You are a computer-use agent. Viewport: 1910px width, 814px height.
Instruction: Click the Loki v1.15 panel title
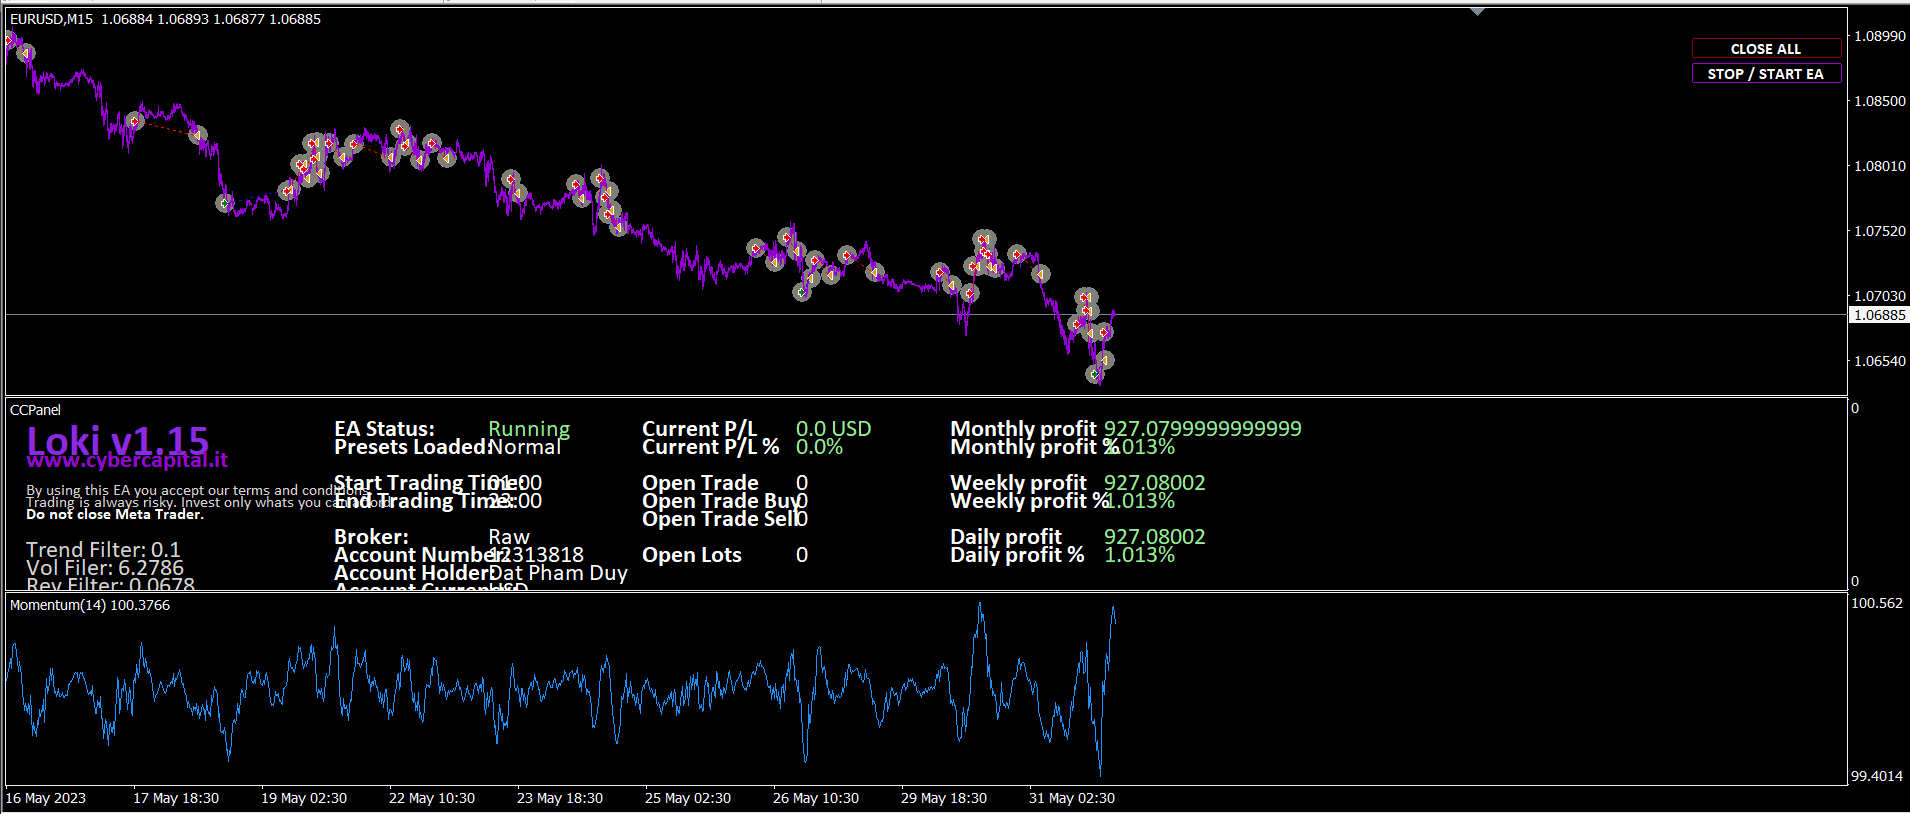[x=117, y=439]
